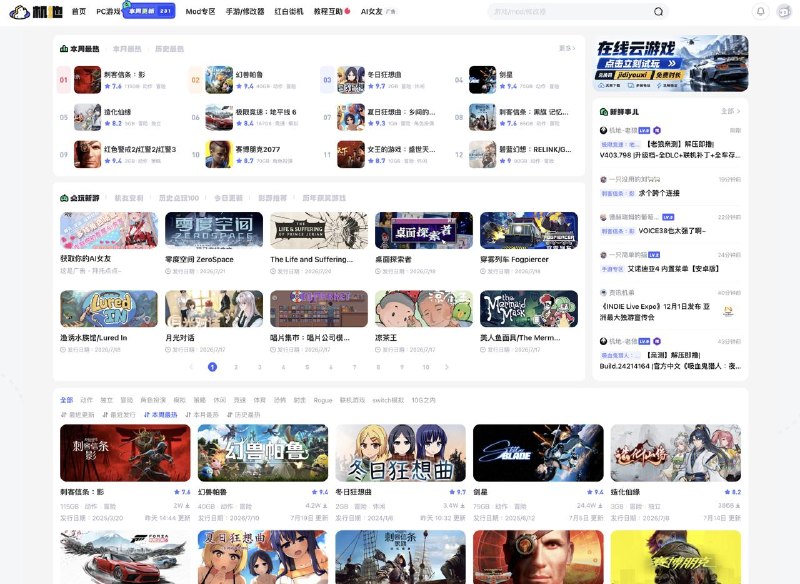The width and height of the screenshot is (800, 584).
Task: Open the 穿雾列车 Fogpiercer thumbnail
Action: coord(529,231)
